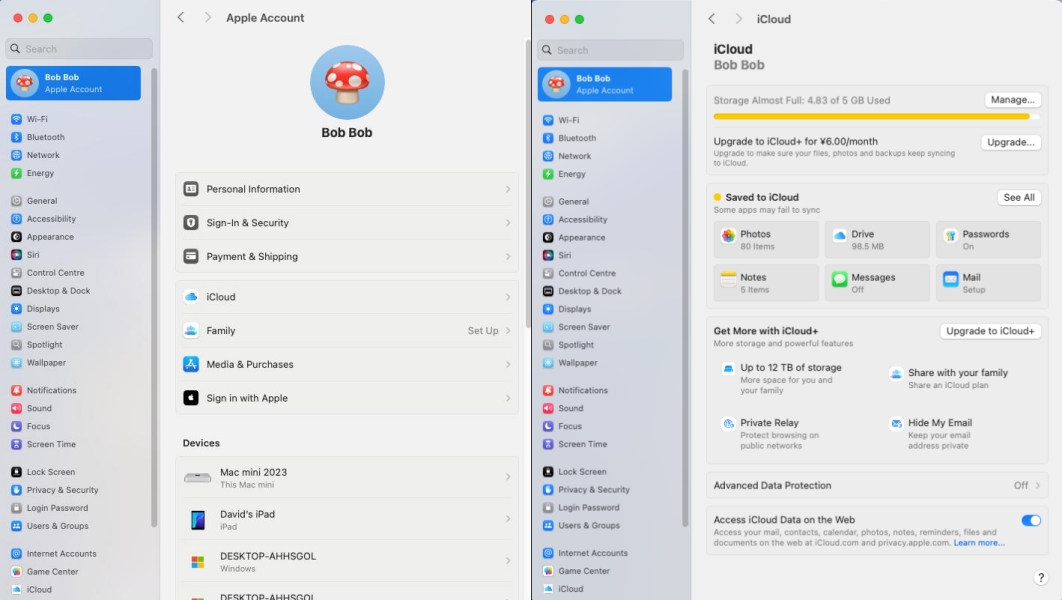Expand Personal Information row chevron
The height and width of the screenshot is (600, 1062).
pyautogui.click(x=508, y=189)
